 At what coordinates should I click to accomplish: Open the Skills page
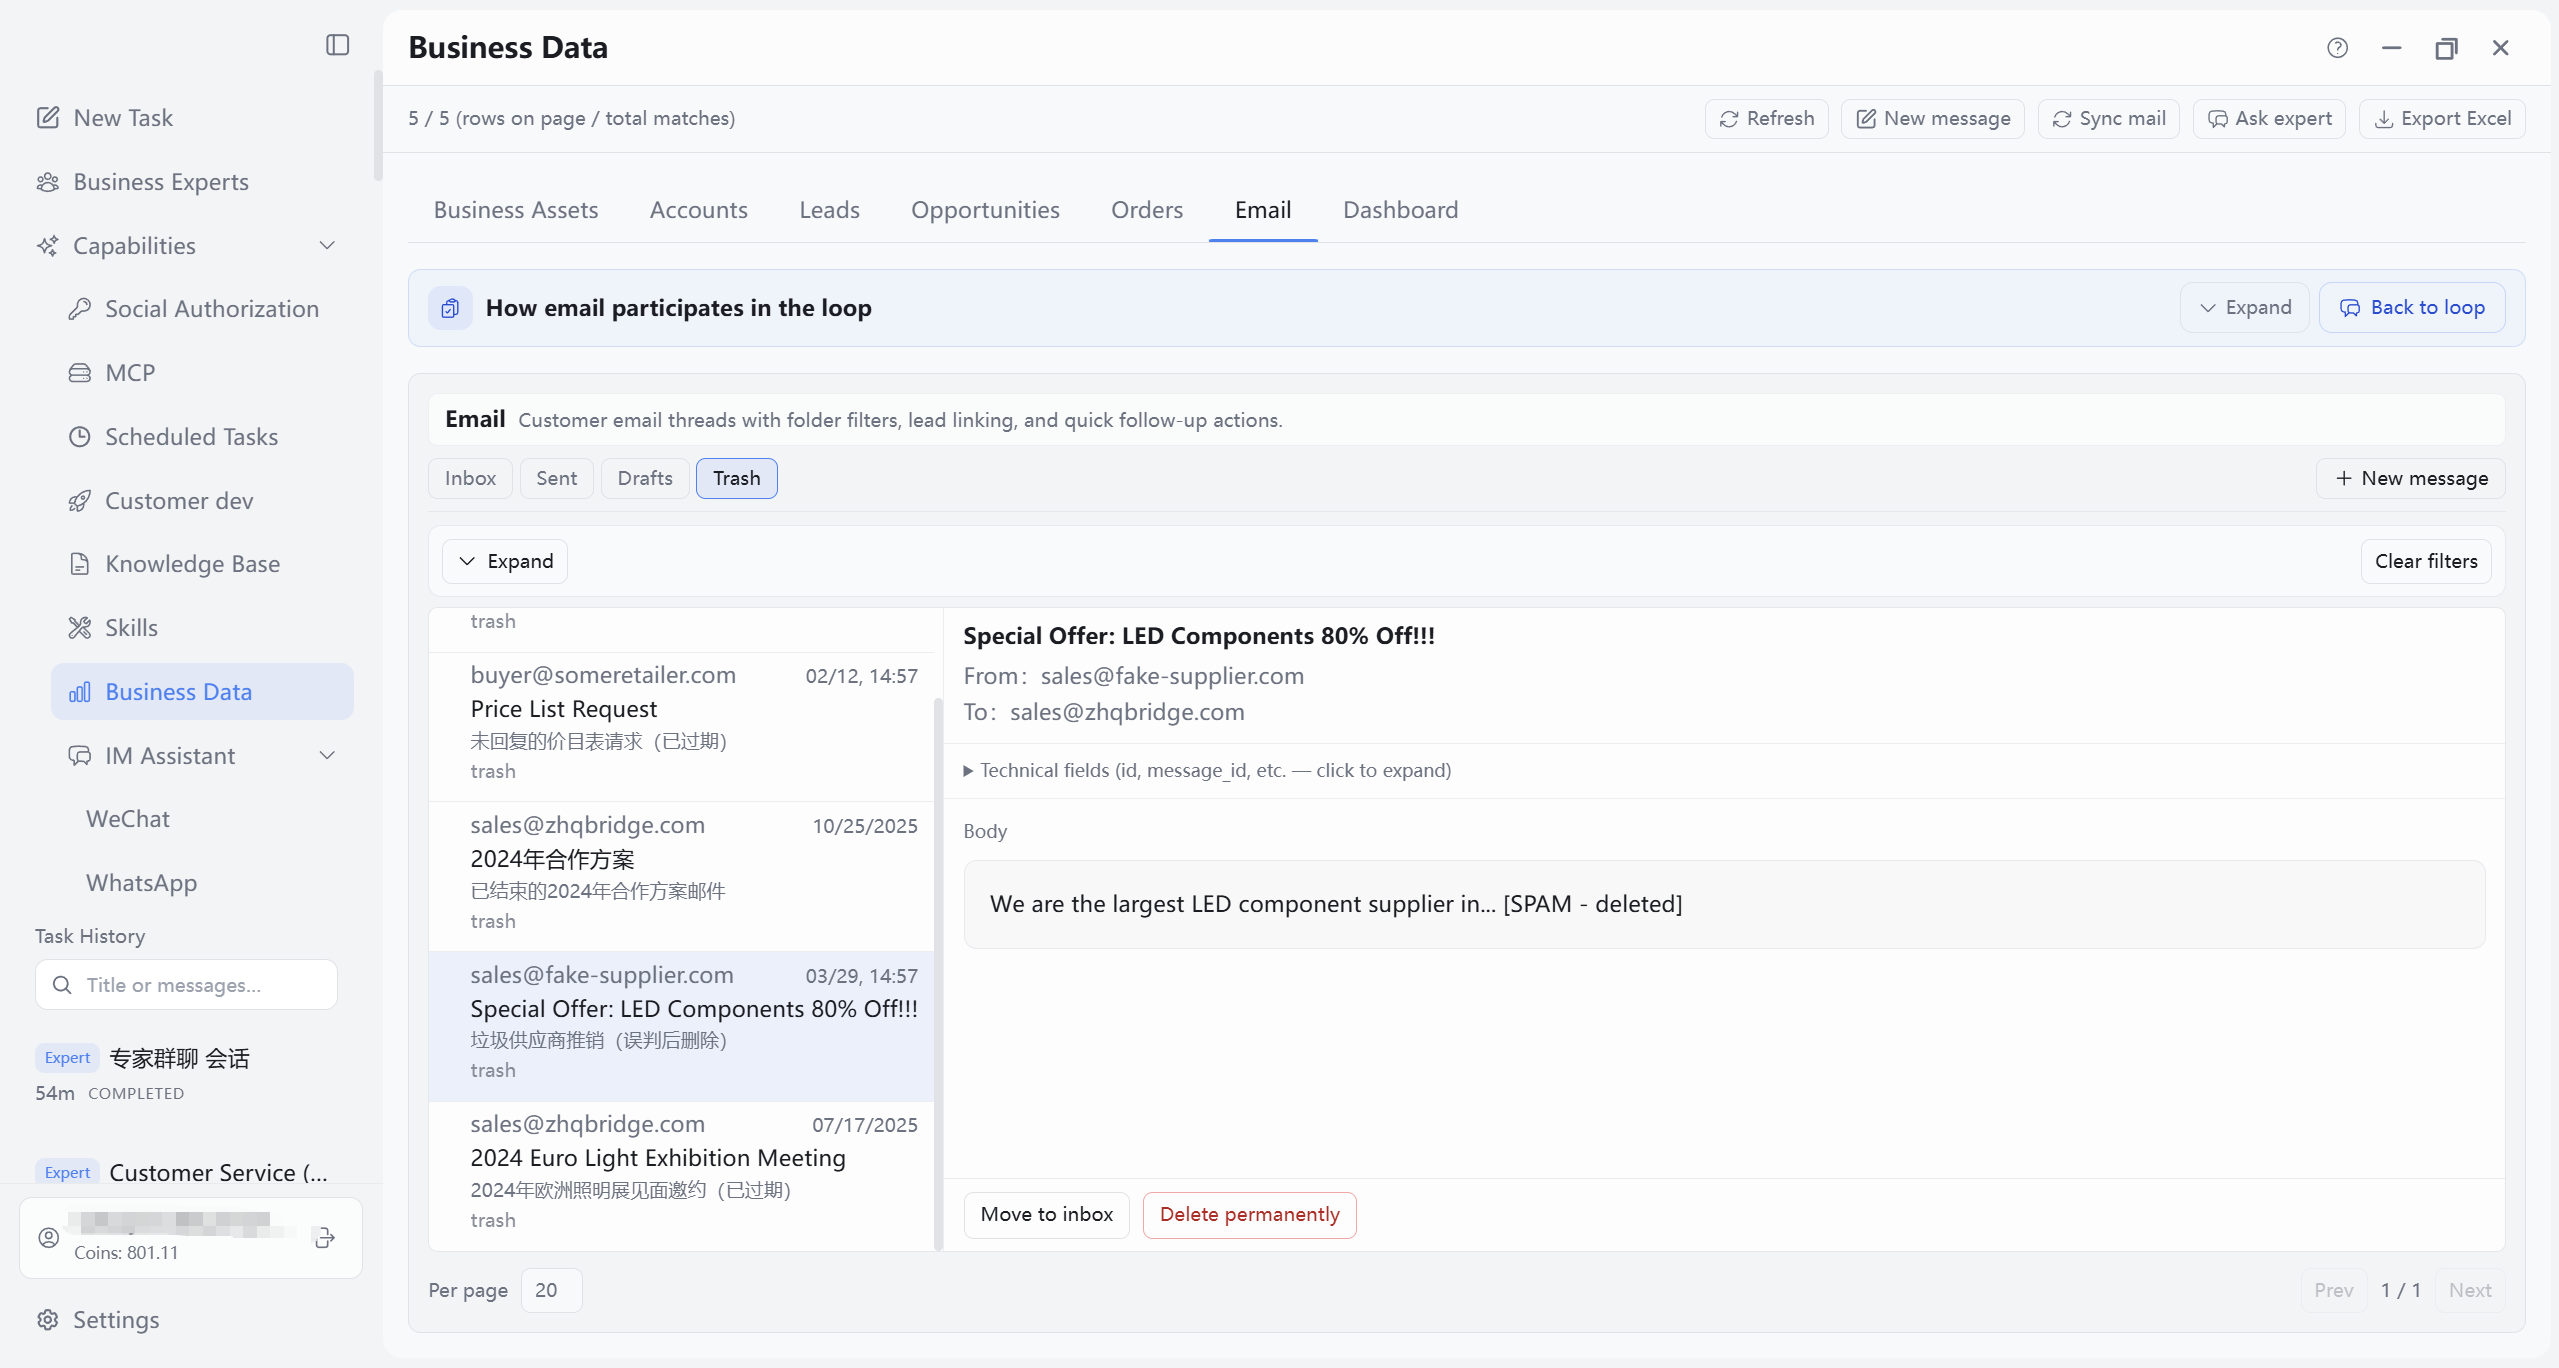[x=113, y=628]
